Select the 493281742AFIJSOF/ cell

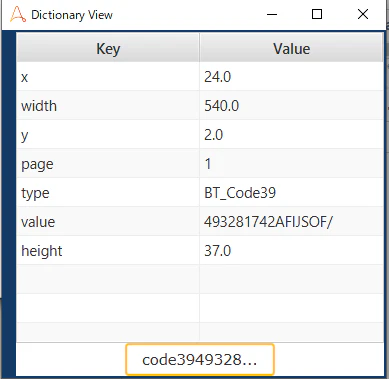[291, 222]
